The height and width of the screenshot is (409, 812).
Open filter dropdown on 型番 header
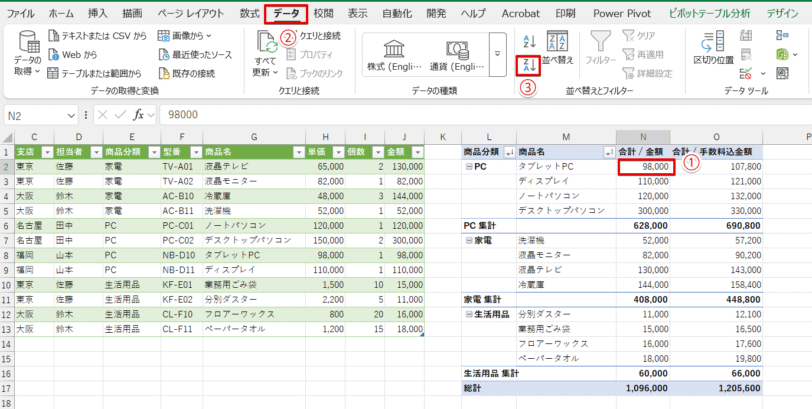[x=196, y=152]
